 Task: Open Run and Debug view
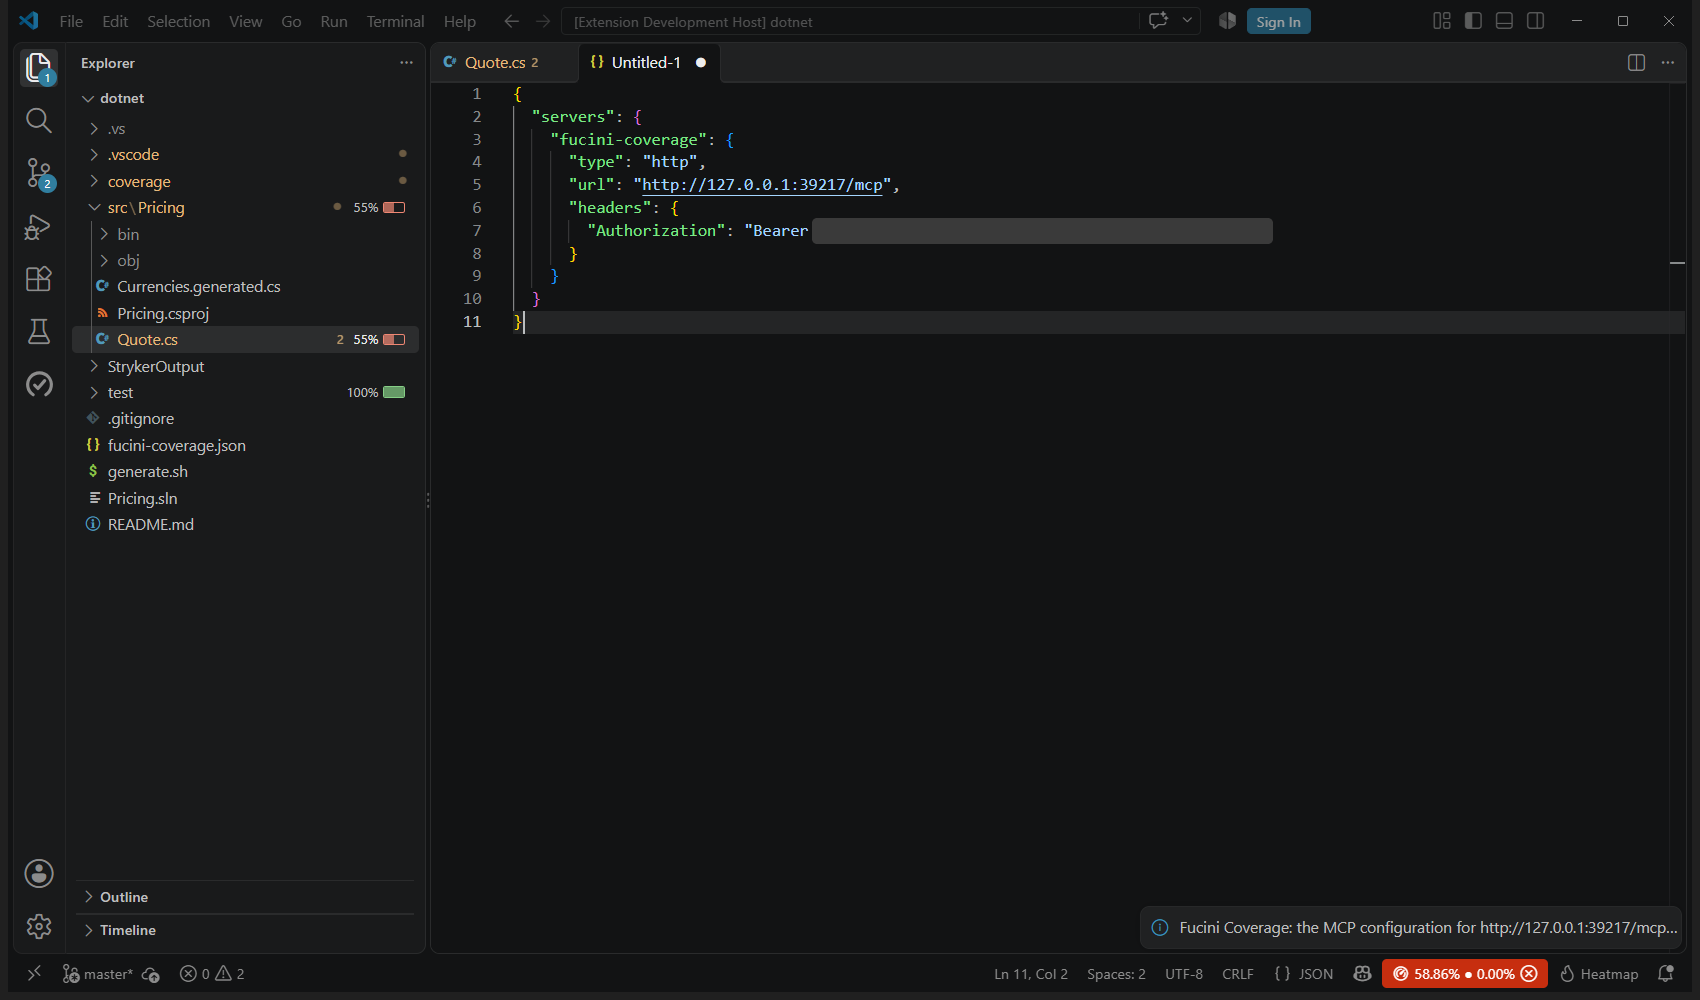coord(39,227)
